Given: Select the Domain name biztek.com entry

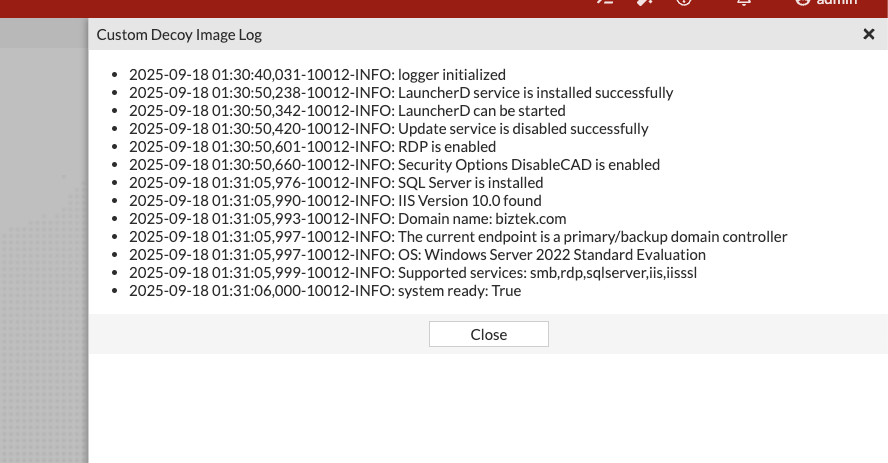Looking at the screenshot, I should click(348, 219).
